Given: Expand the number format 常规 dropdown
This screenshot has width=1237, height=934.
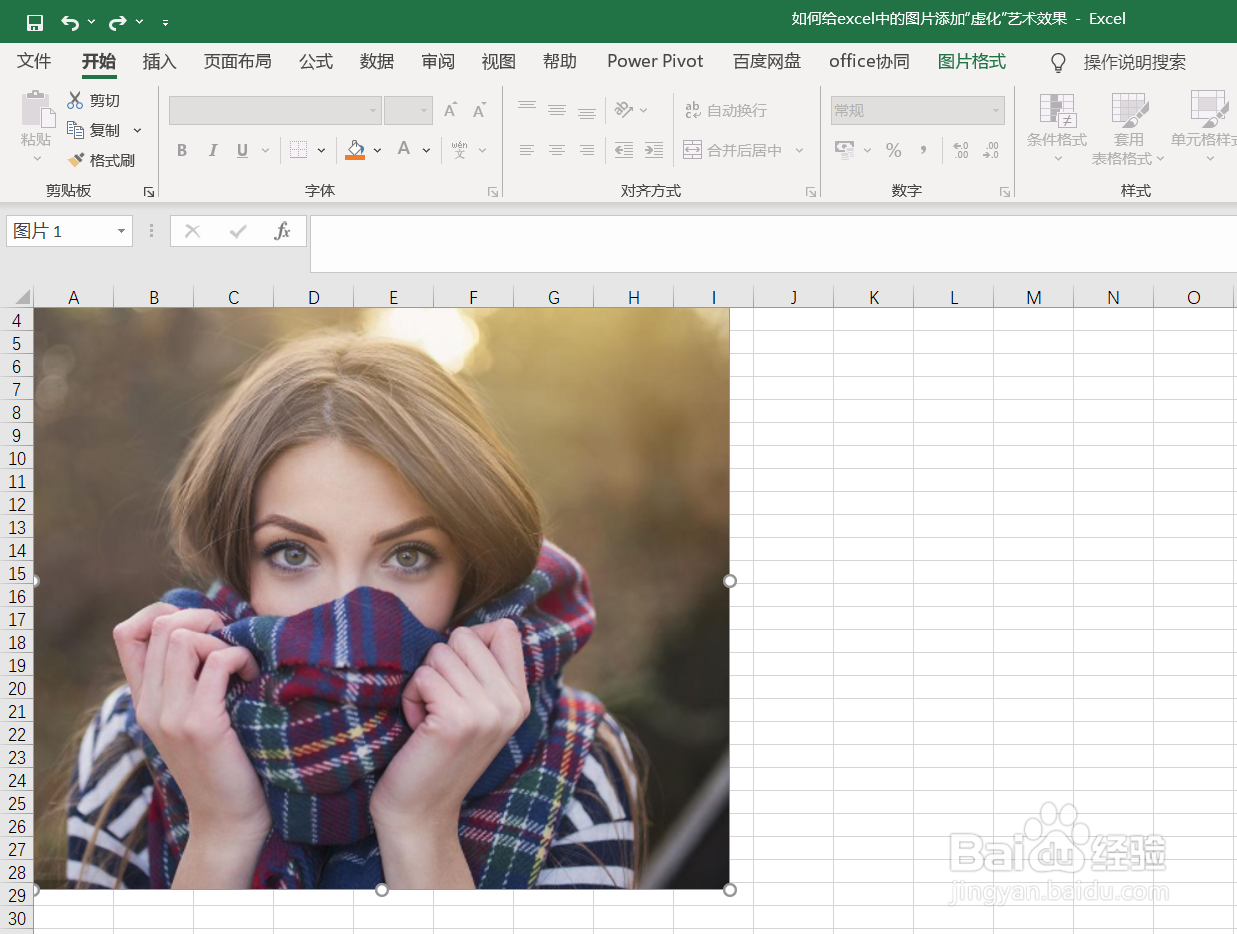Looking at the screenshot, I should (x=996, y=110).
